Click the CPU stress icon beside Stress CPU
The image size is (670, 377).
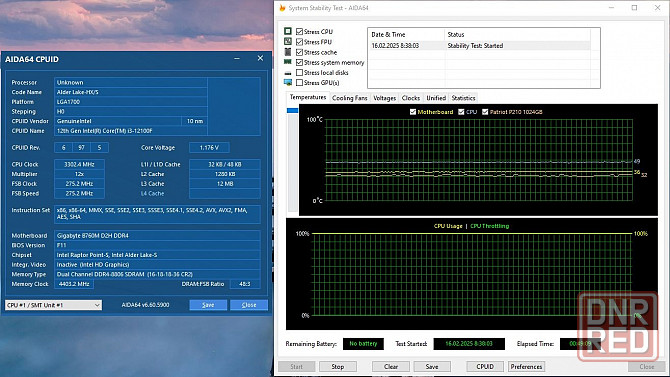(x=288, y=31)
